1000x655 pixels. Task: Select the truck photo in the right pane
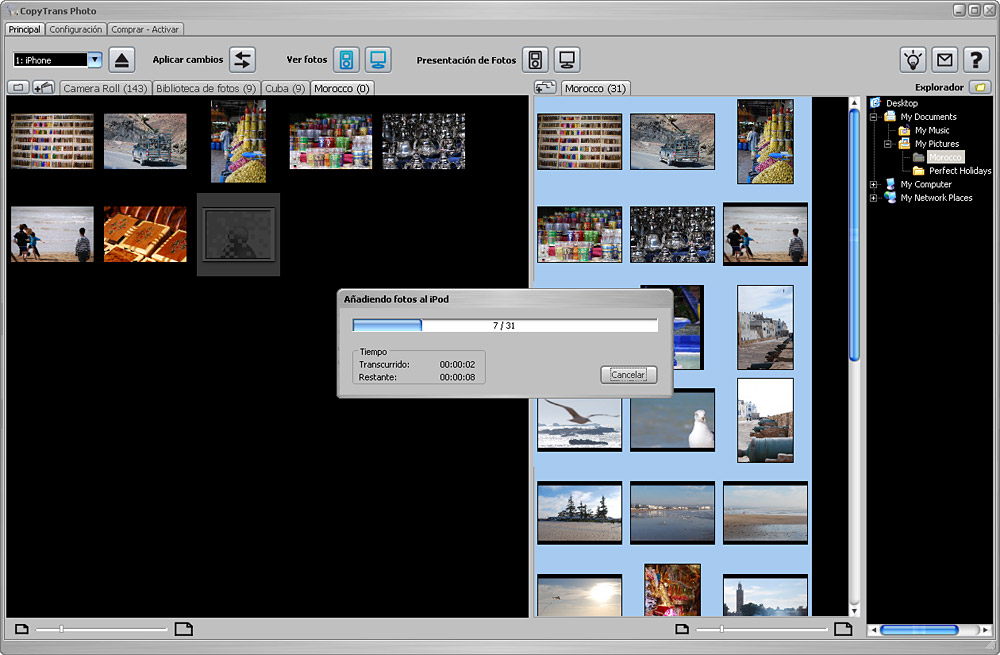672,142
